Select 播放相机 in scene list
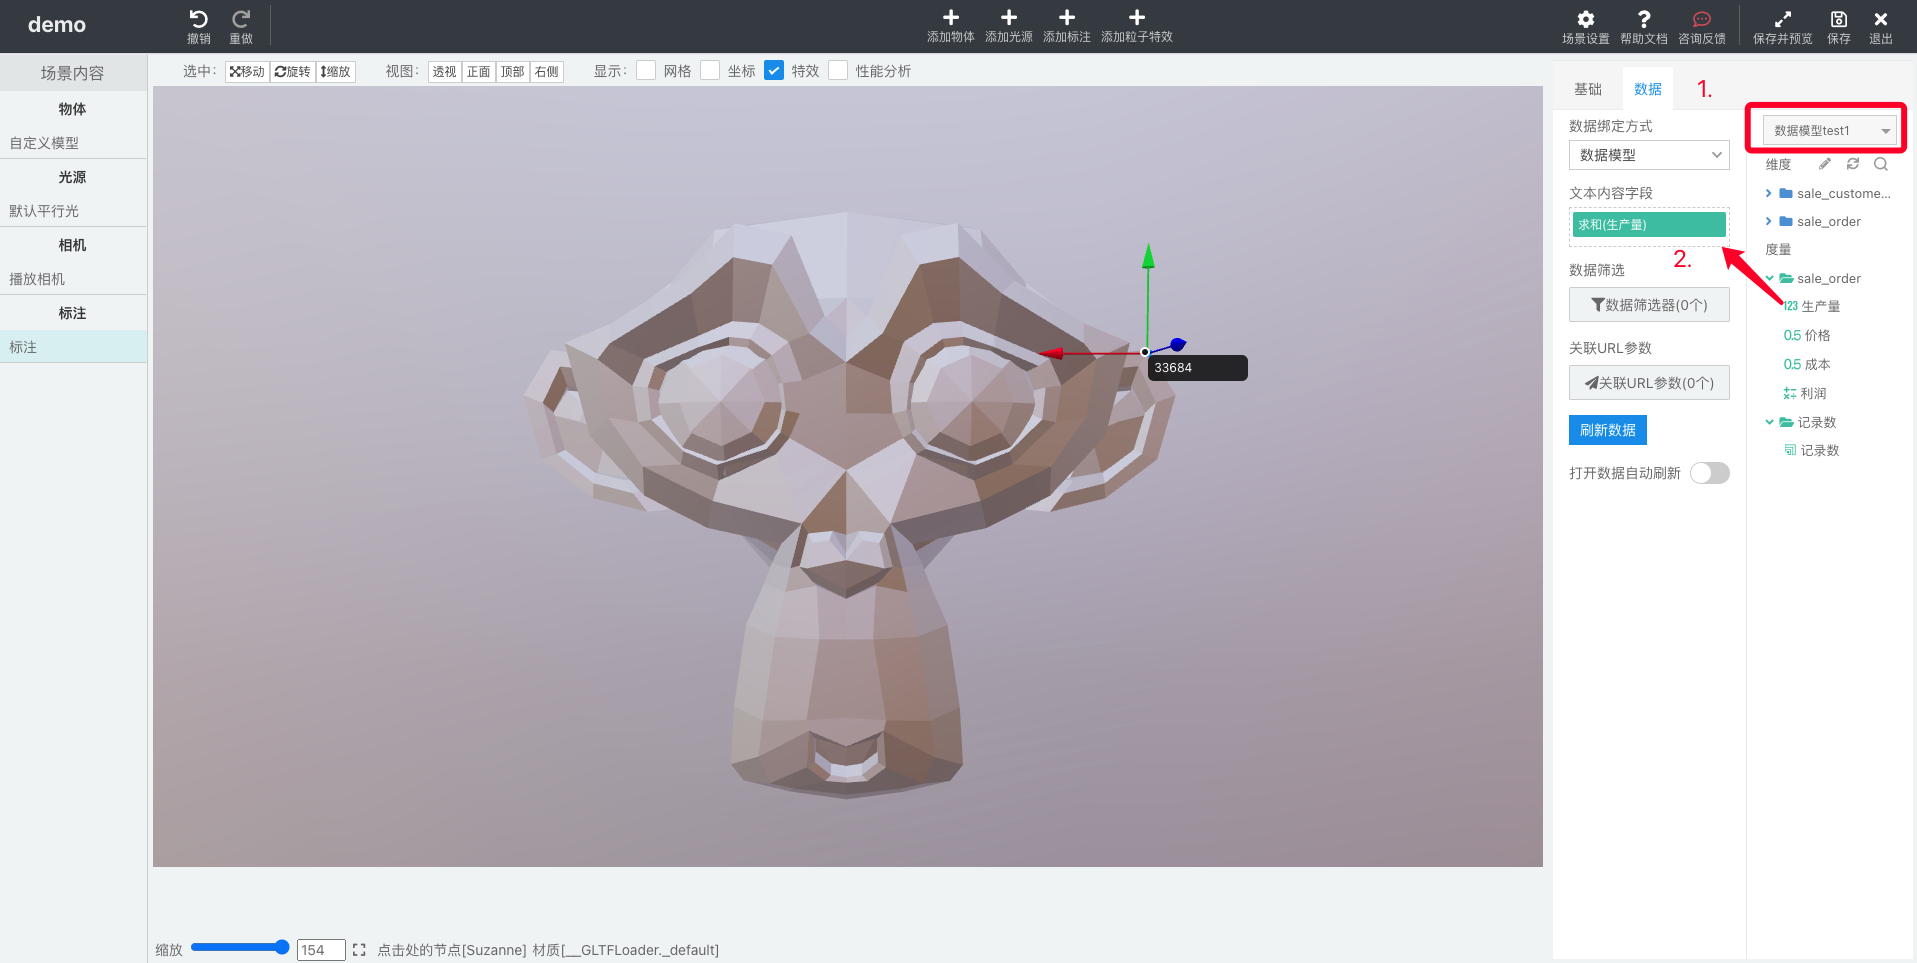This screenshot has width=1917, height=963. (74, 279)
